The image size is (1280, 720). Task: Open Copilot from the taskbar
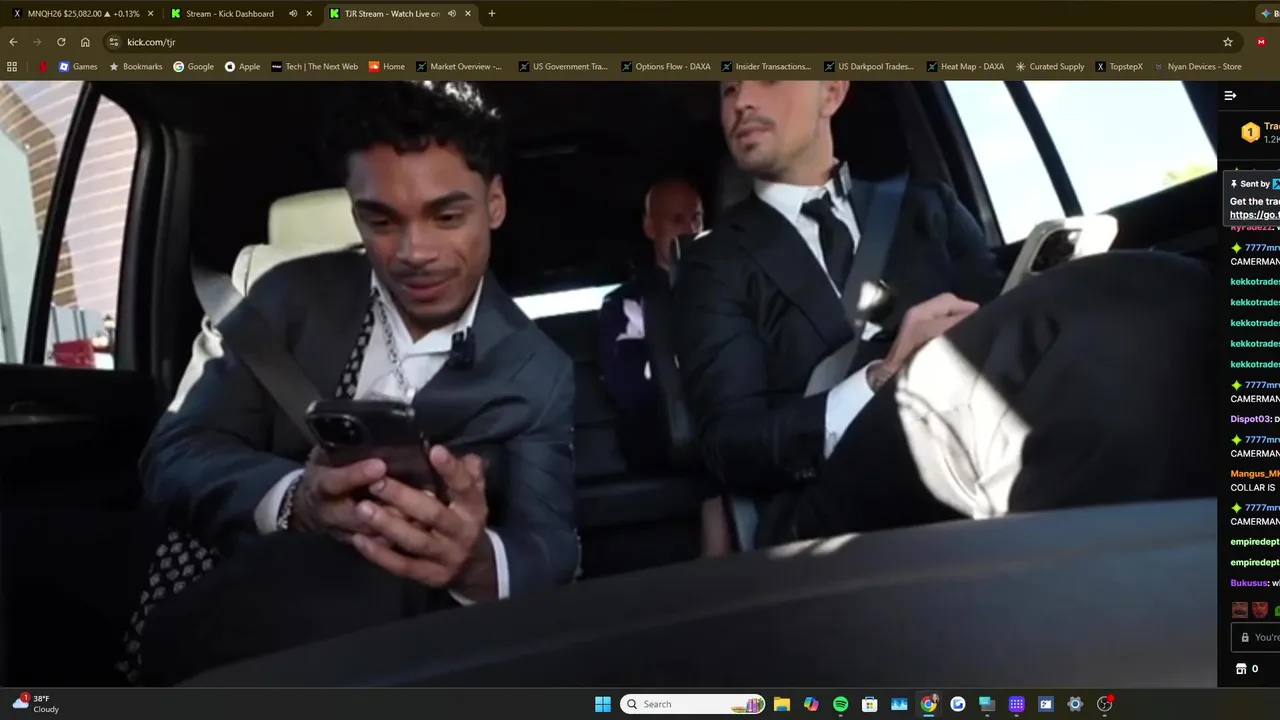[x=811, y=704]
